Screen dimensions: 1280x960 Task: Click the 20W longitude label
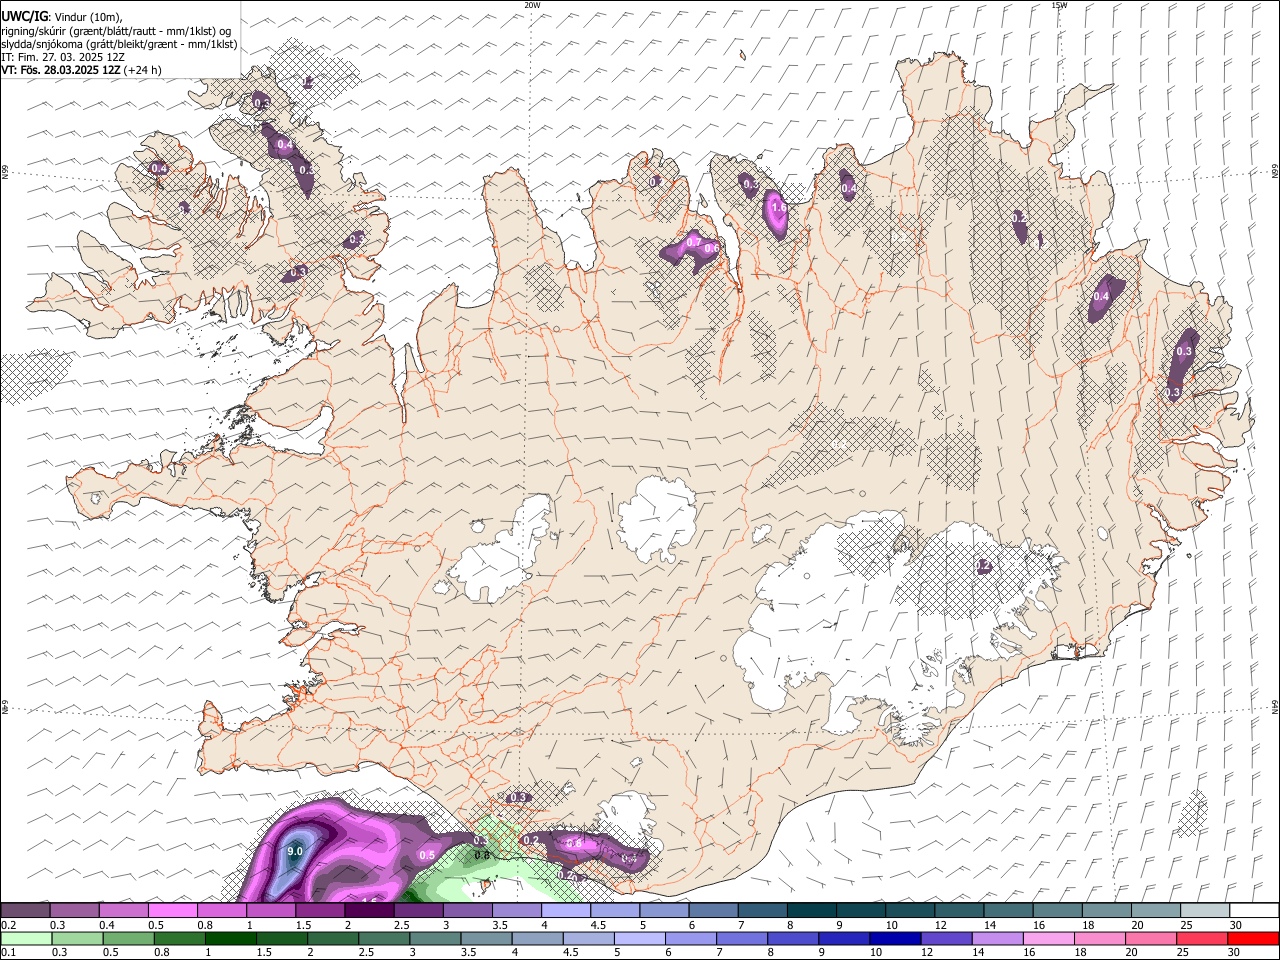532,5
